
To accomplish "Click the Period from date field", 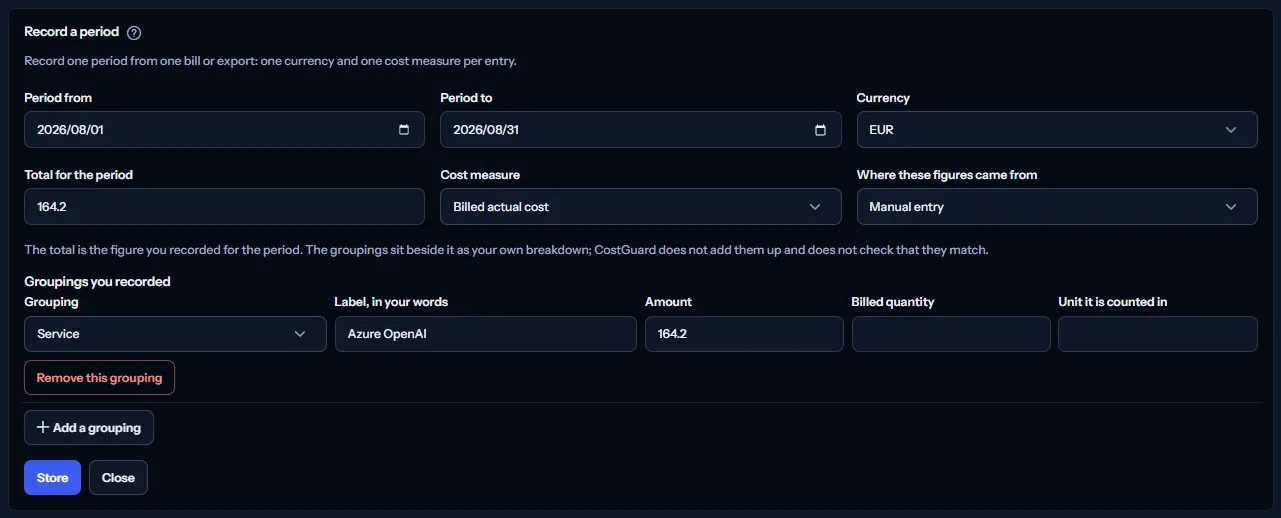I will [x=224, y=130].
